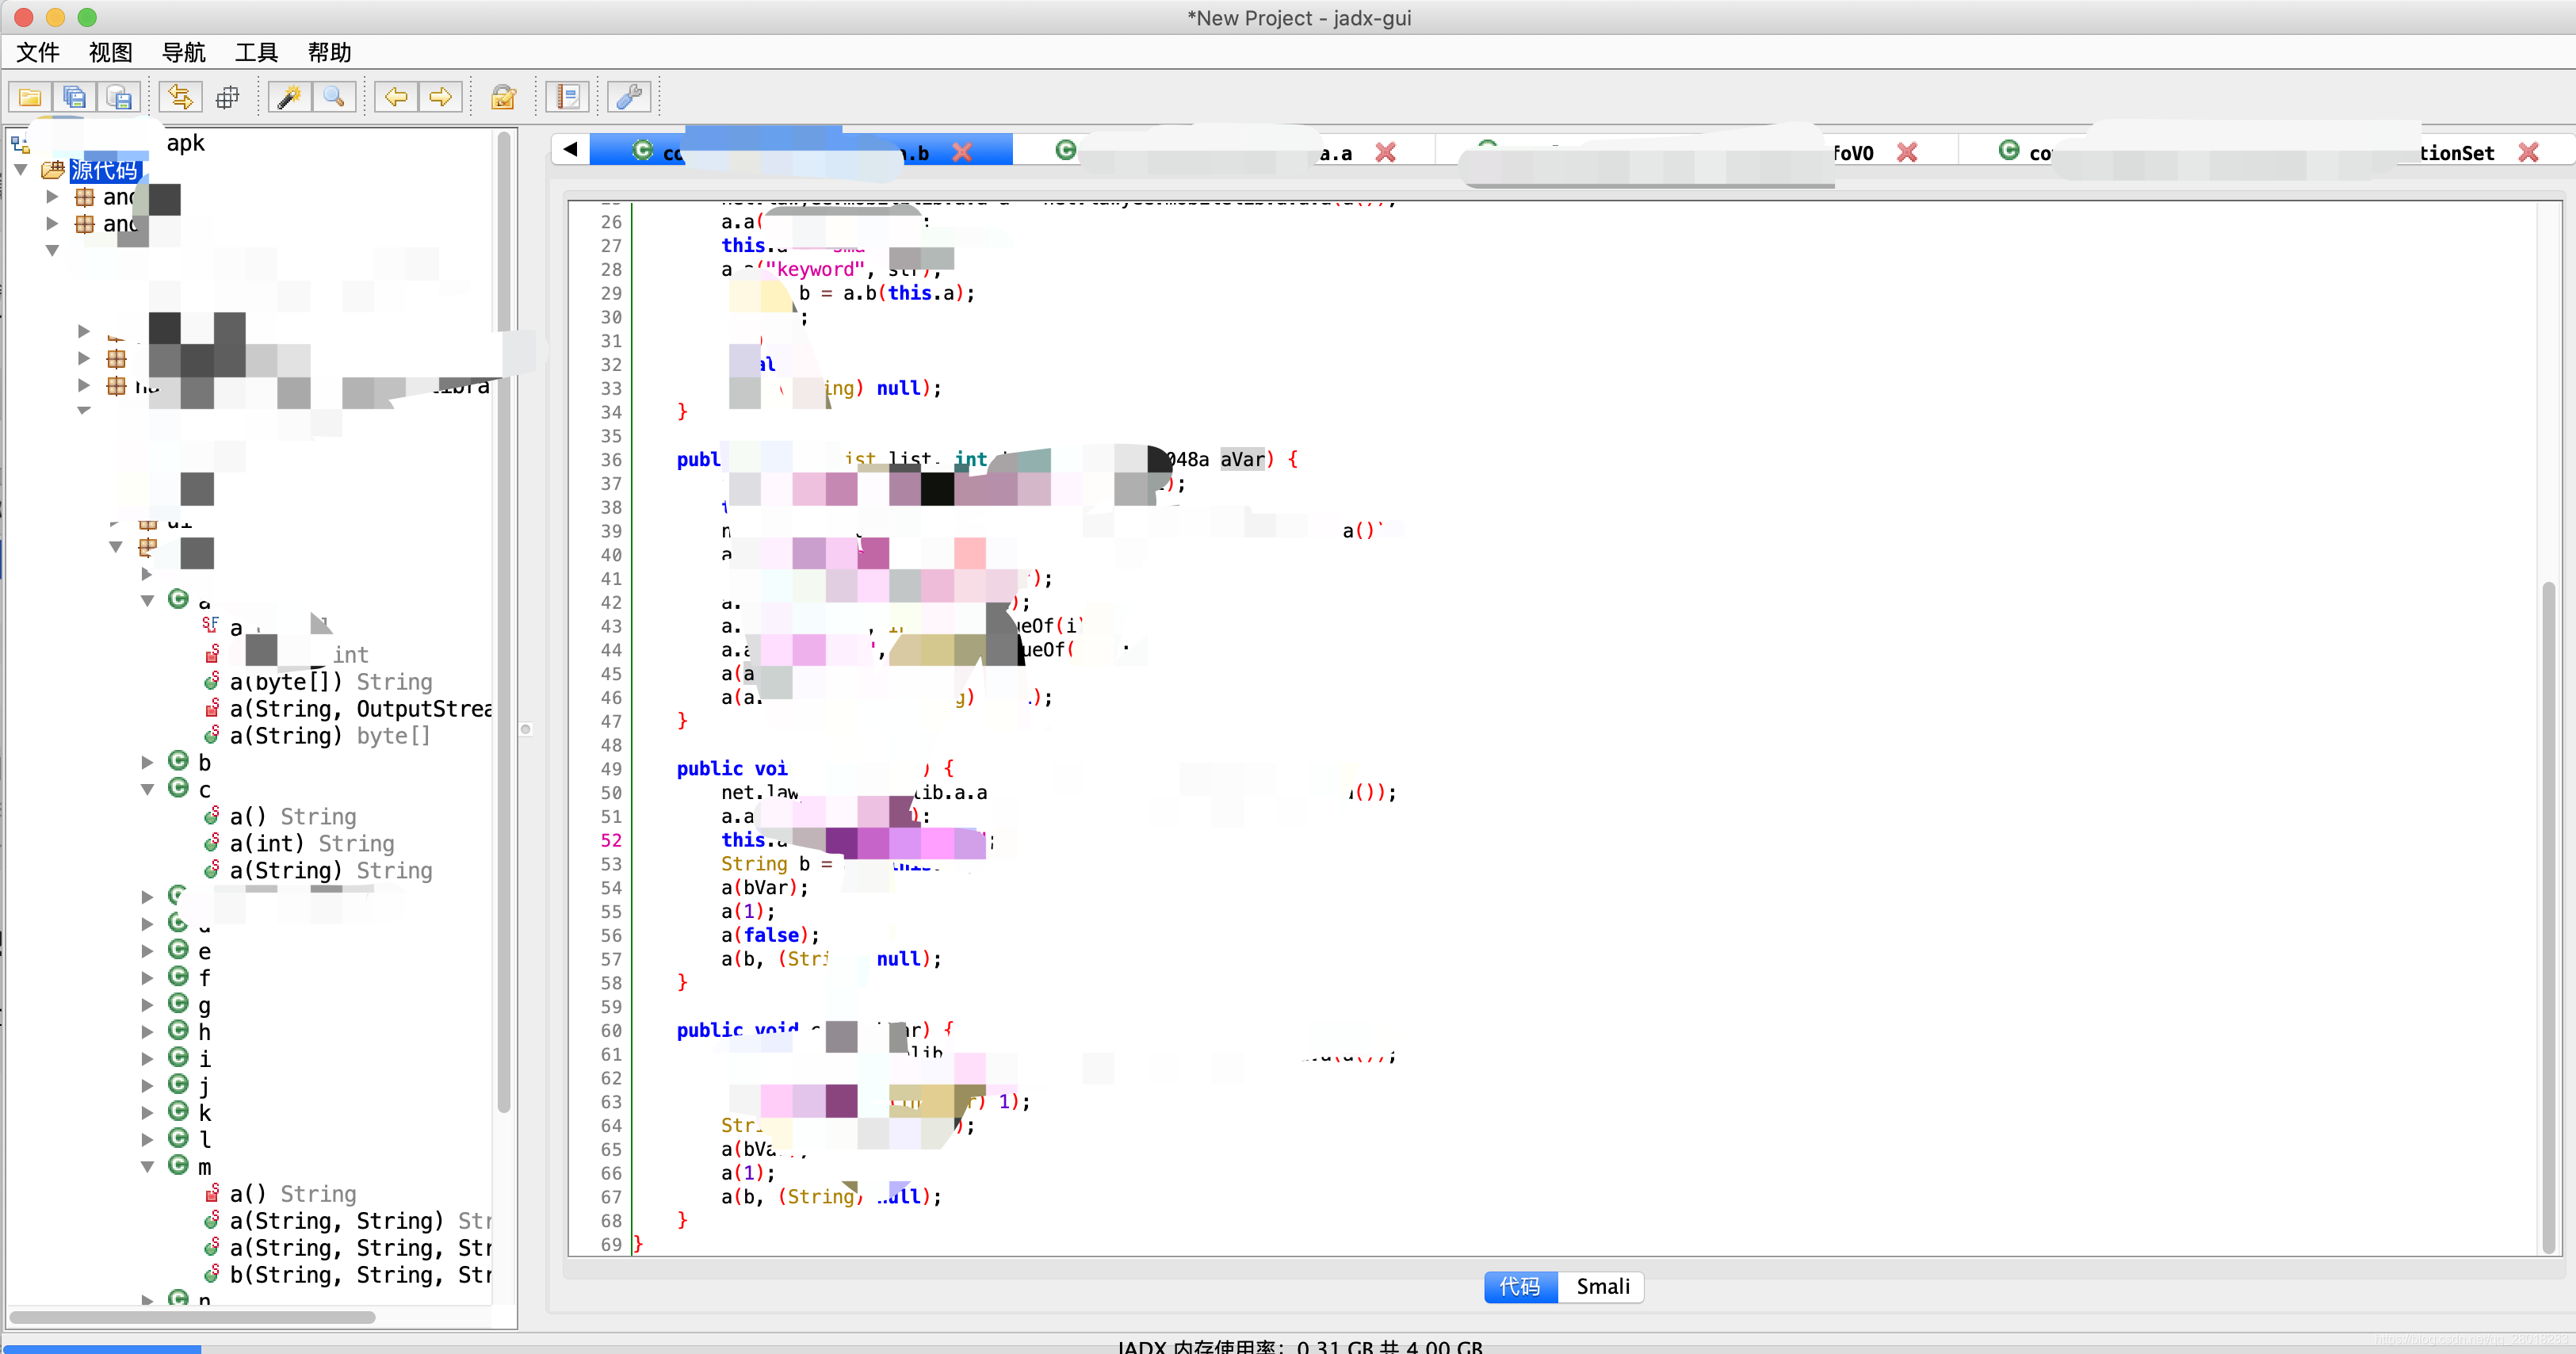
Task: Open the log viewer notebook icon
Action: (x=567, y=97)
